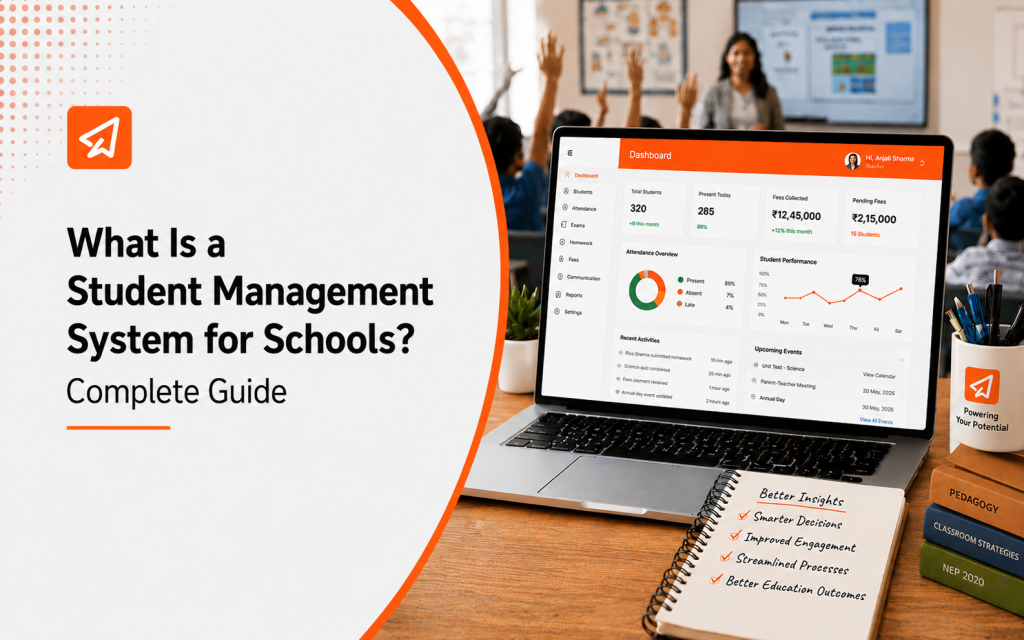Open the View Calendar link
The height and width of the screenshot is (640, 1024).
click(x=879, y=376)
